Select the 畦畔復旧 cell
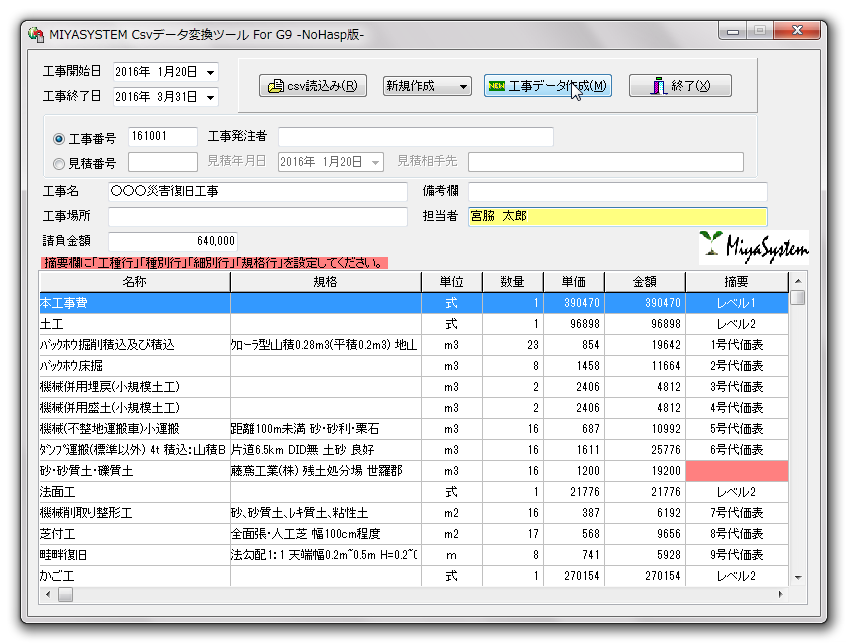The height and width of the screenshot is (644, 848). point(135,555)
